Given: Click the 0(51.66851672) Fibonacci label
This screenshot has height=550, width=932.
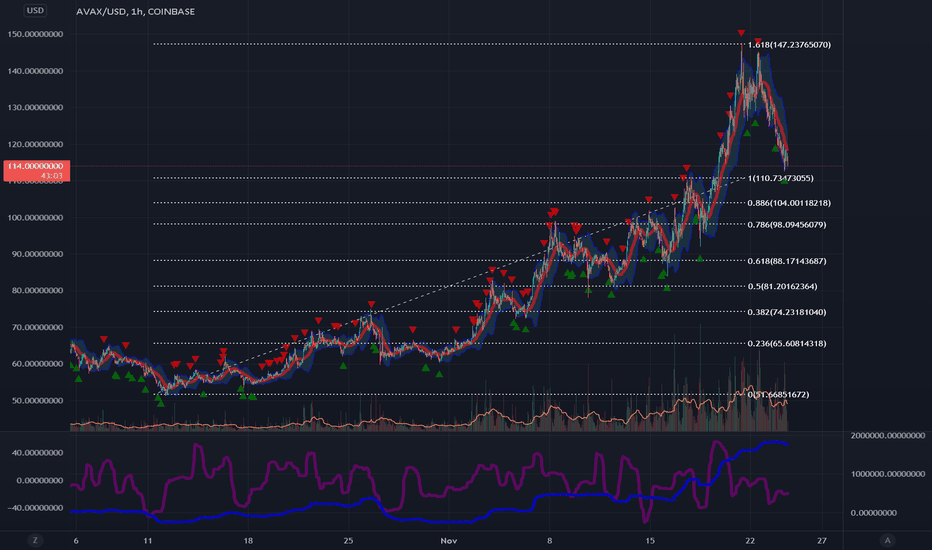Looking at the screenshot, I should click(x=779, y=395).
